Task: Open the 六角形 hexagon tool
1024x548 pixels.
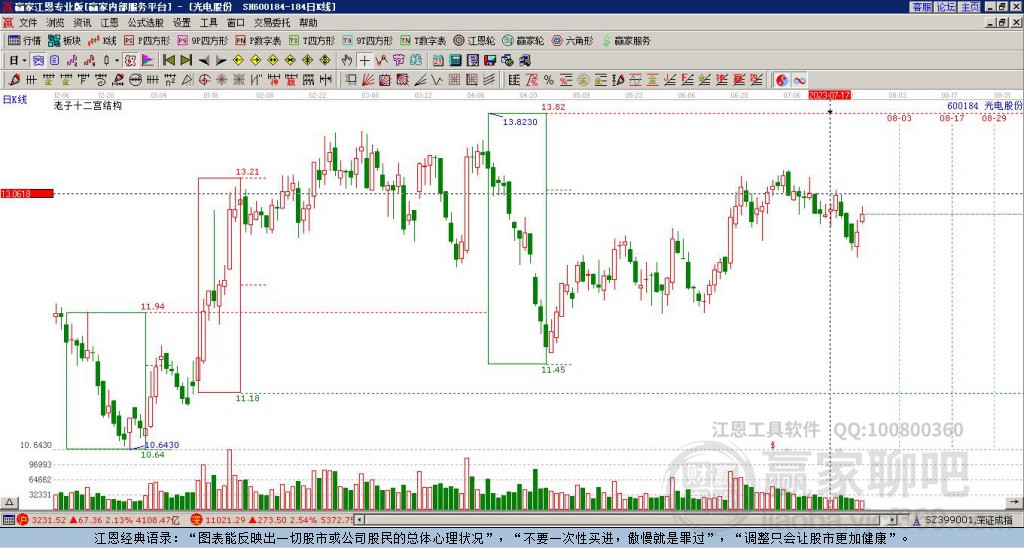Action: point(572,40)
